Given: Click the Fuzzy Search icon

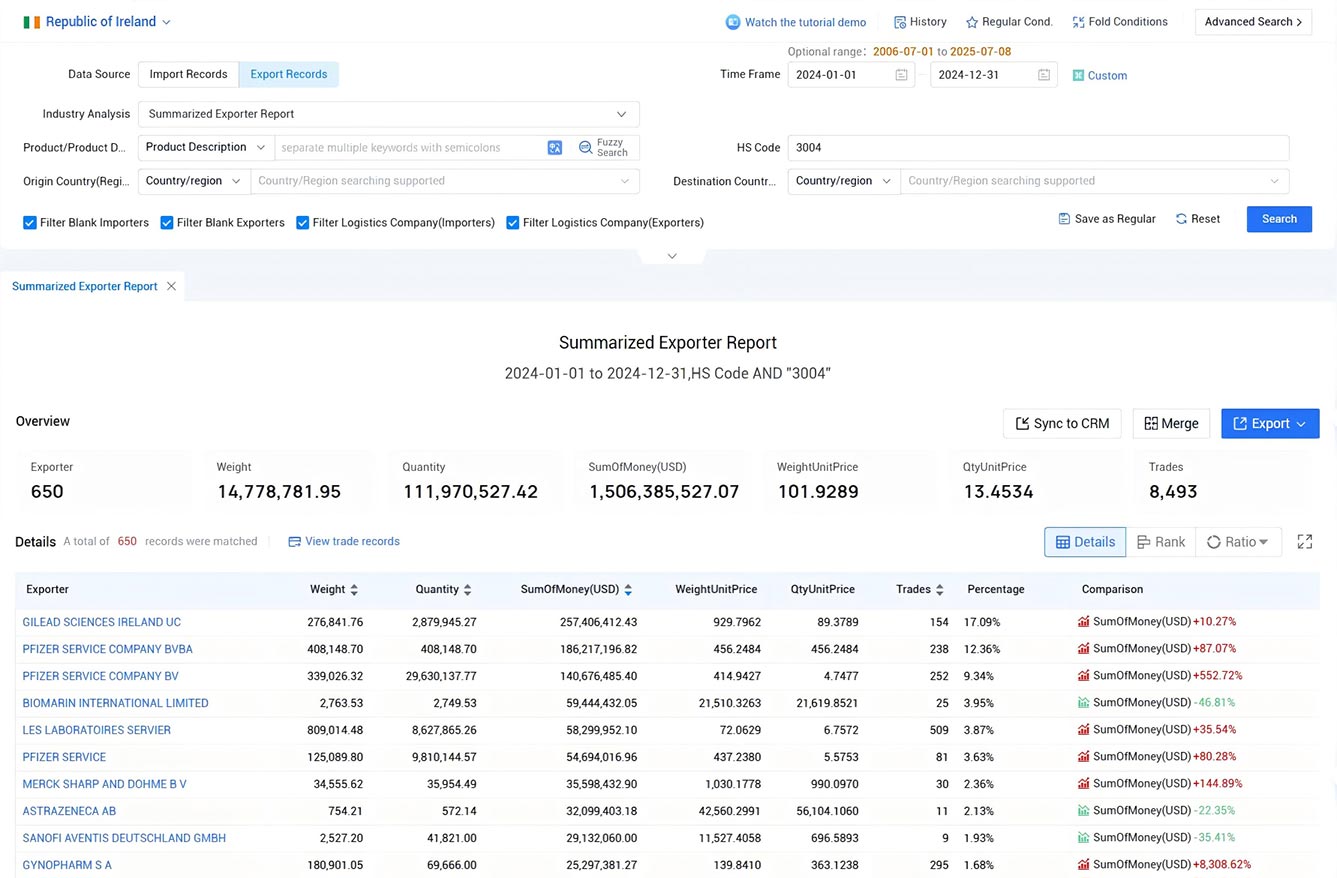Looking at the screenshot, I should 585,147.
